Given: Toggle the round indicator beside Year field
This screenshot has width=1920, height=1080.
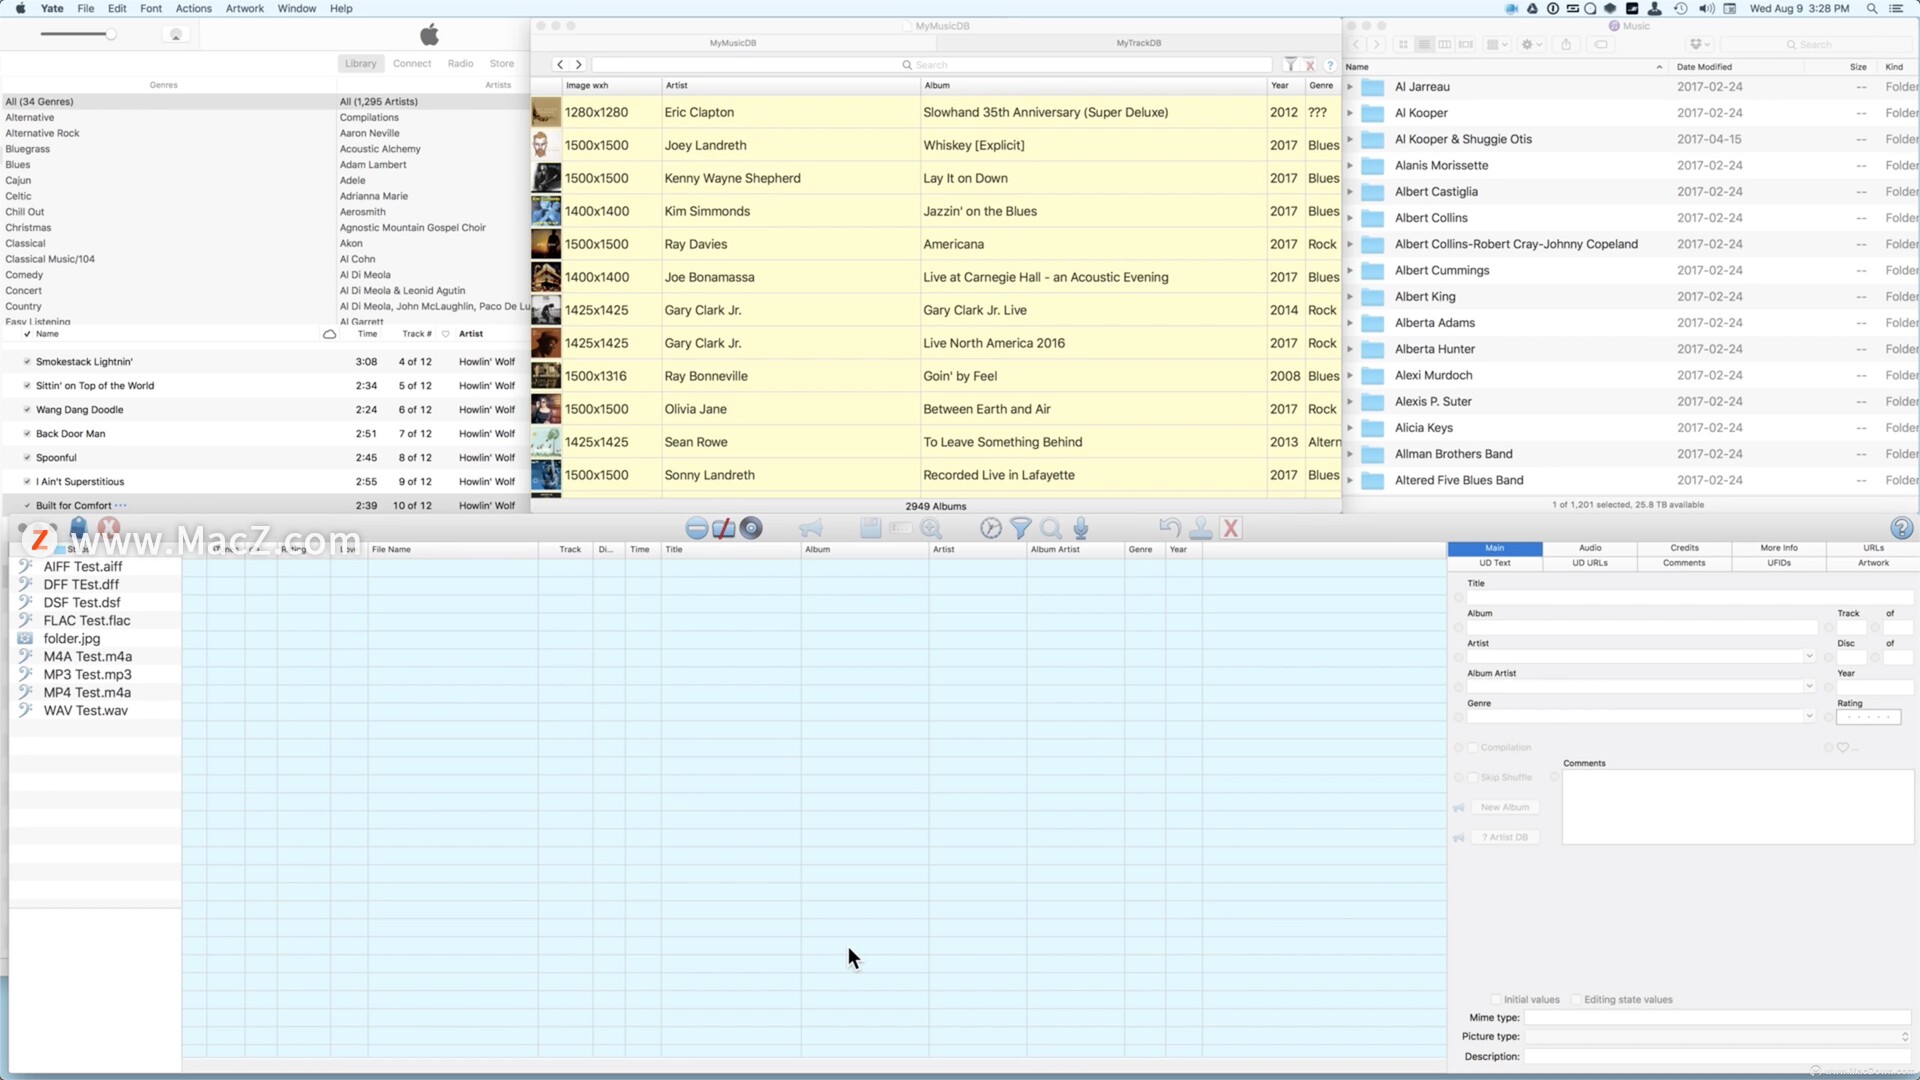Looking at the screenshot, I should (x=1828, y=688).
